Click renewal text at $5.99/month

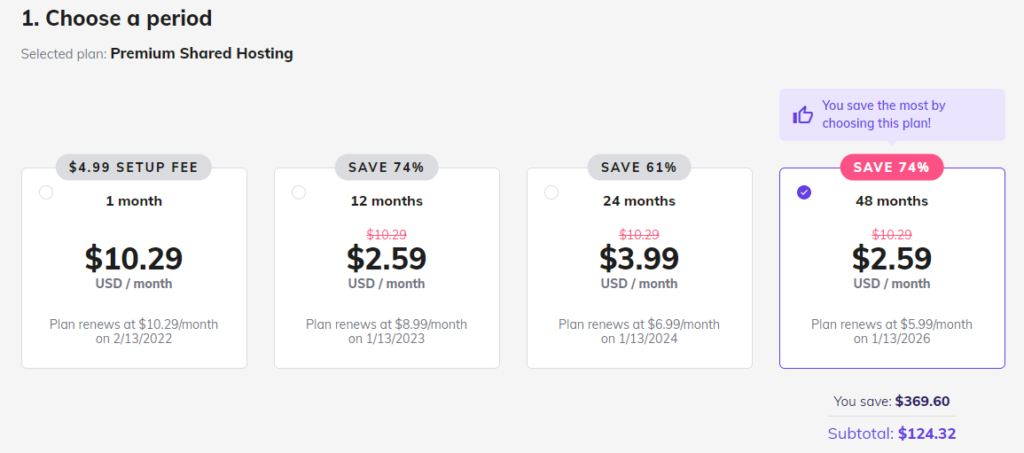click(891, 332)
